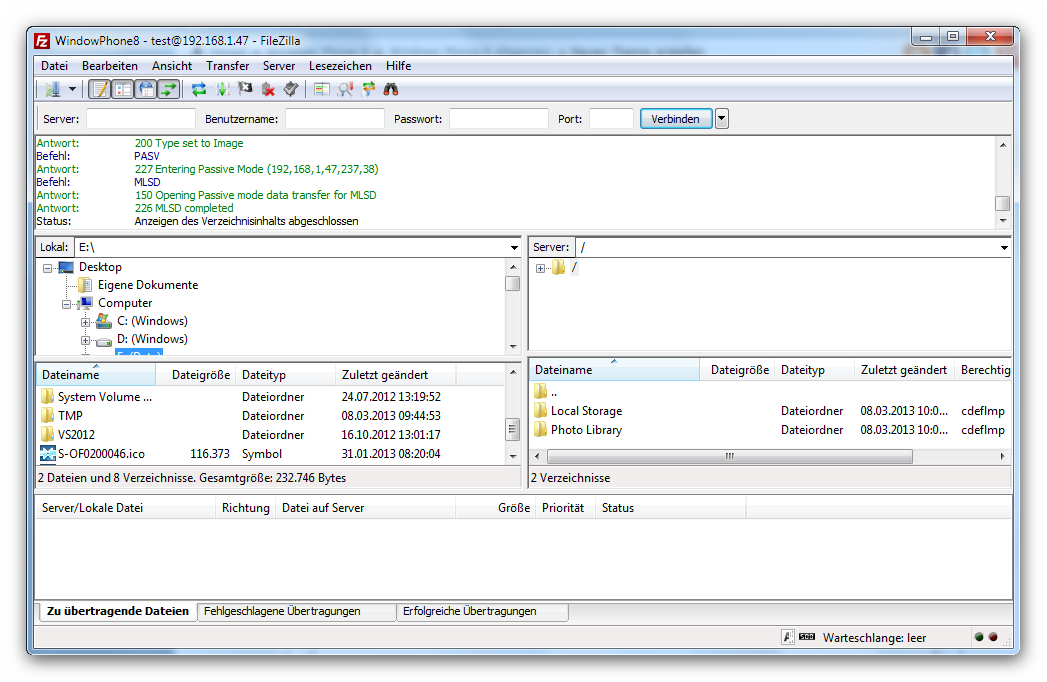1047x682 pixels.
Task: Toggle the local directory tree display
Action: coord(123,89)
